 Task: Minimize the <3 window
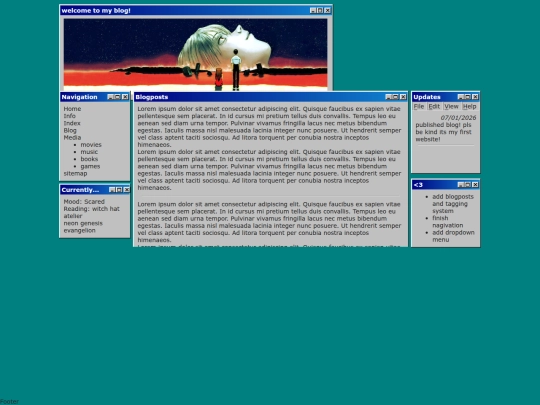(x=460, y=185)
